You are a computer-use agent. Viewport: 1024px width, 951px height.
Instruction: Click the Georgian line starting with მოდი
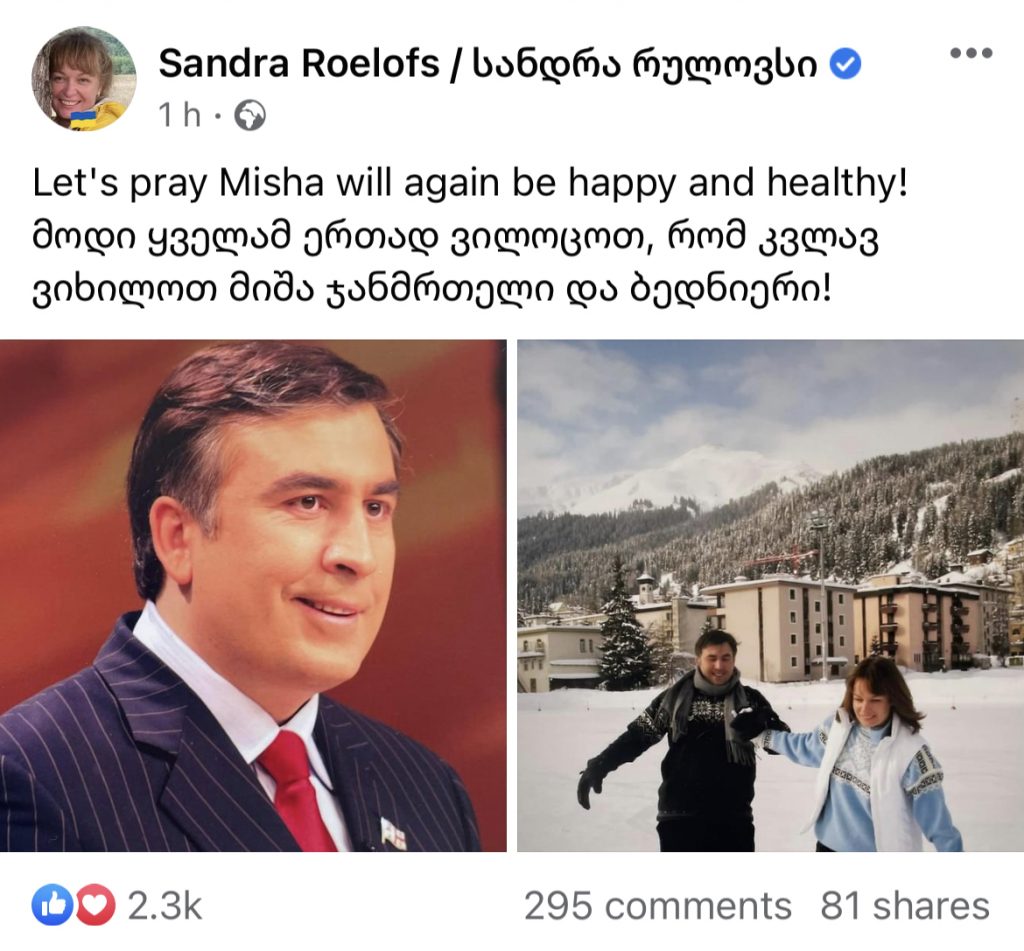coord(455,238)
